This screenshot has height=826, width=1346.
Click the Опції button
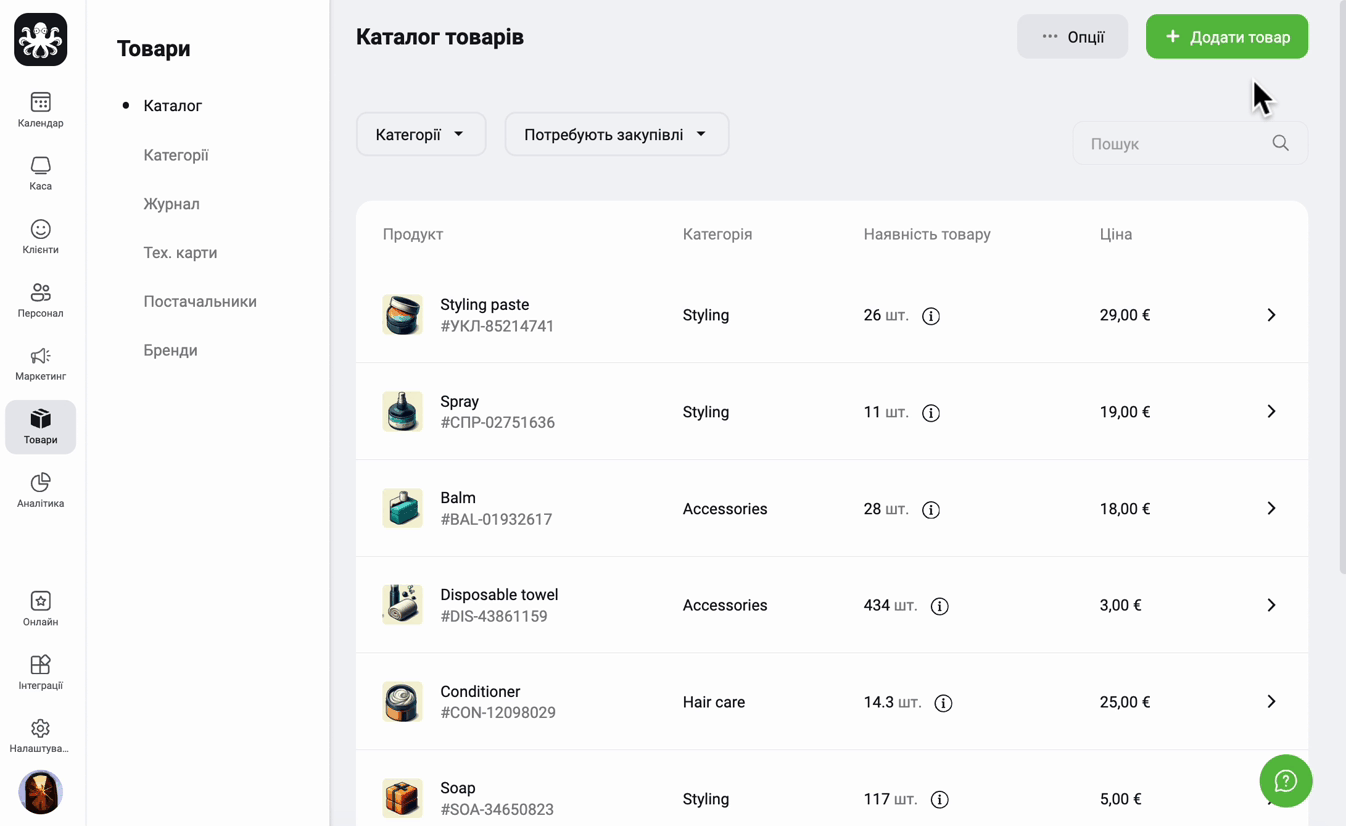(x=1073, y=37)
